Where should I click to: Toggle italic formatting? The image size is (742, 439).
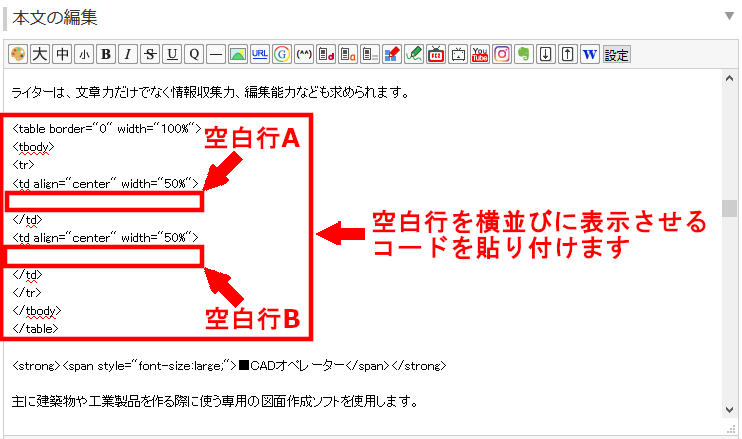[x=128, y=54]
